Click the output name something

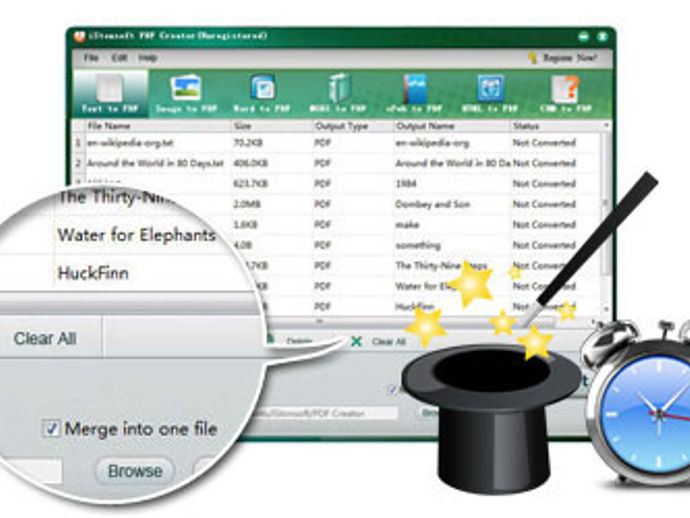coord(418,245)
